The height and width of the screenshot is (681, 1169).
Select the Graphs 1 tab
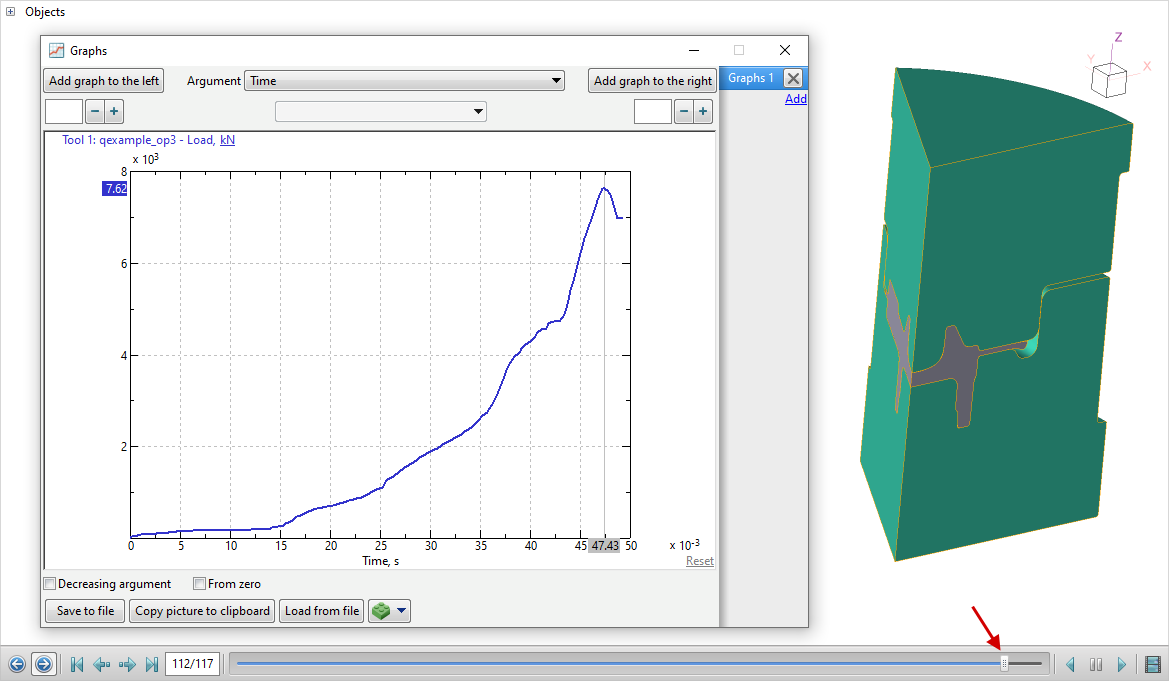tap(750, 78)
